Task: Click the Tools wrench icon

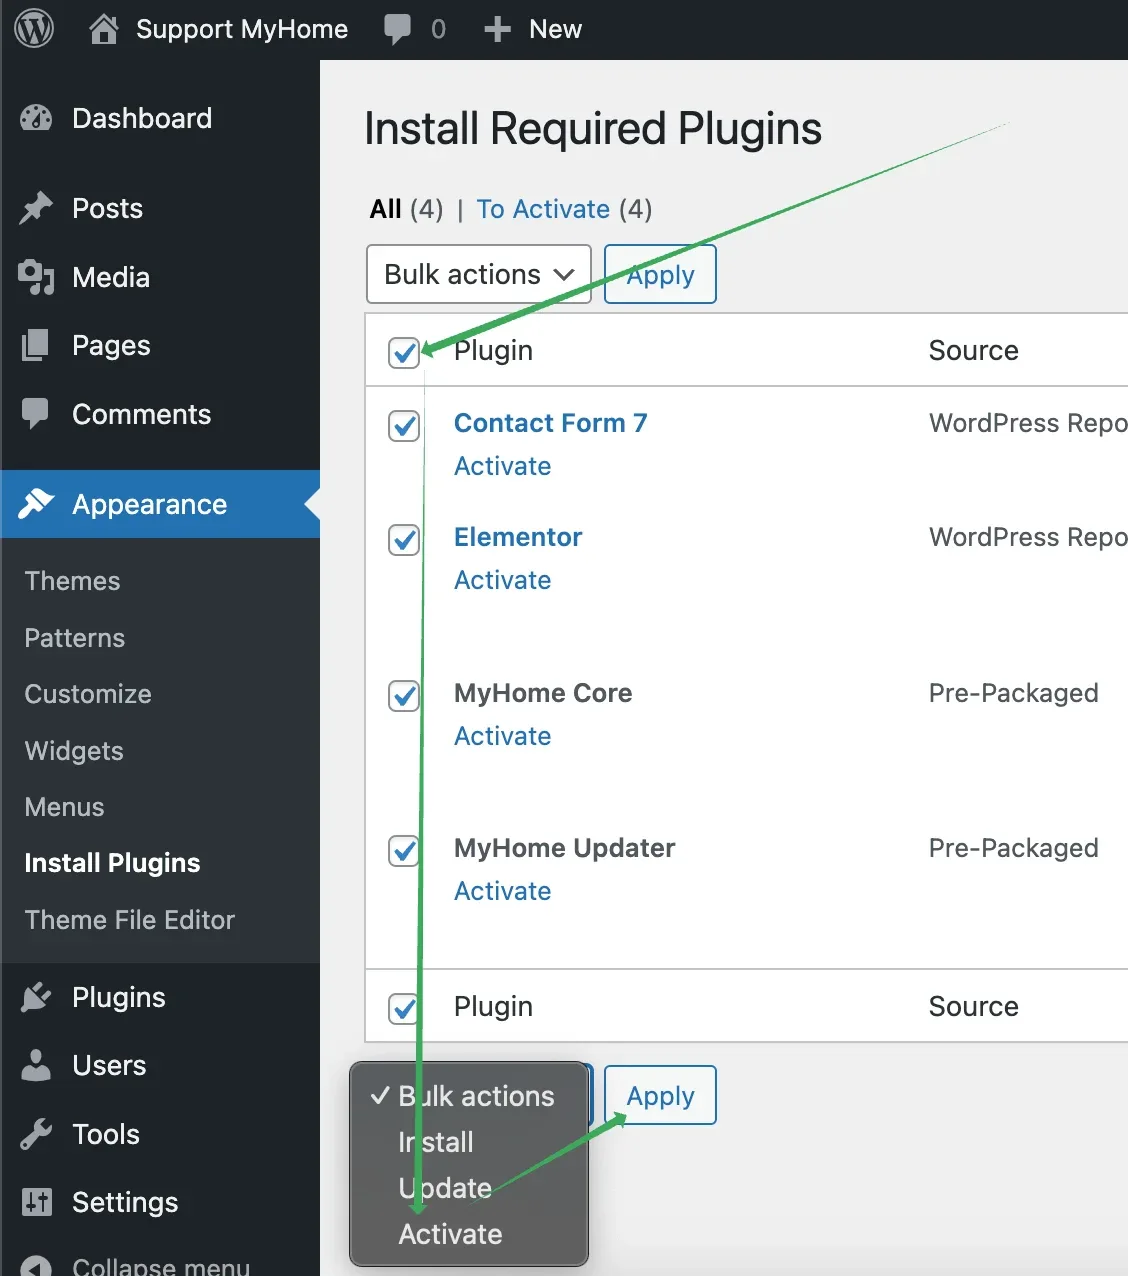Action: click(x=36, y=1134)
